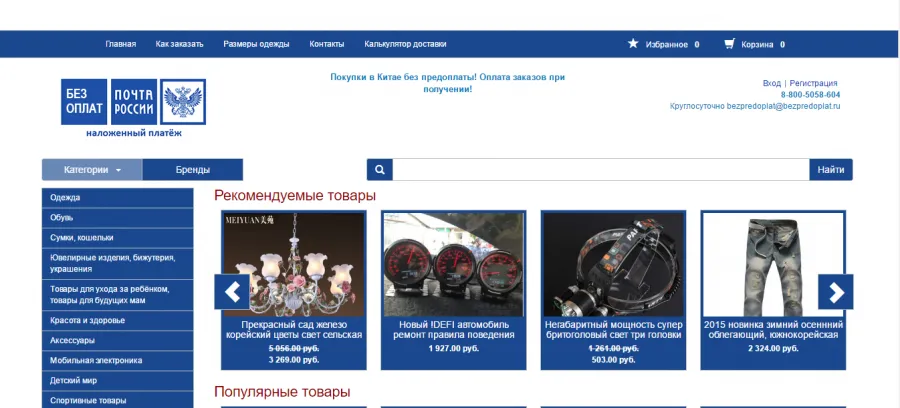Open the car gauges product image
Viewport: 900px width, 408px height.
[453, 265]
